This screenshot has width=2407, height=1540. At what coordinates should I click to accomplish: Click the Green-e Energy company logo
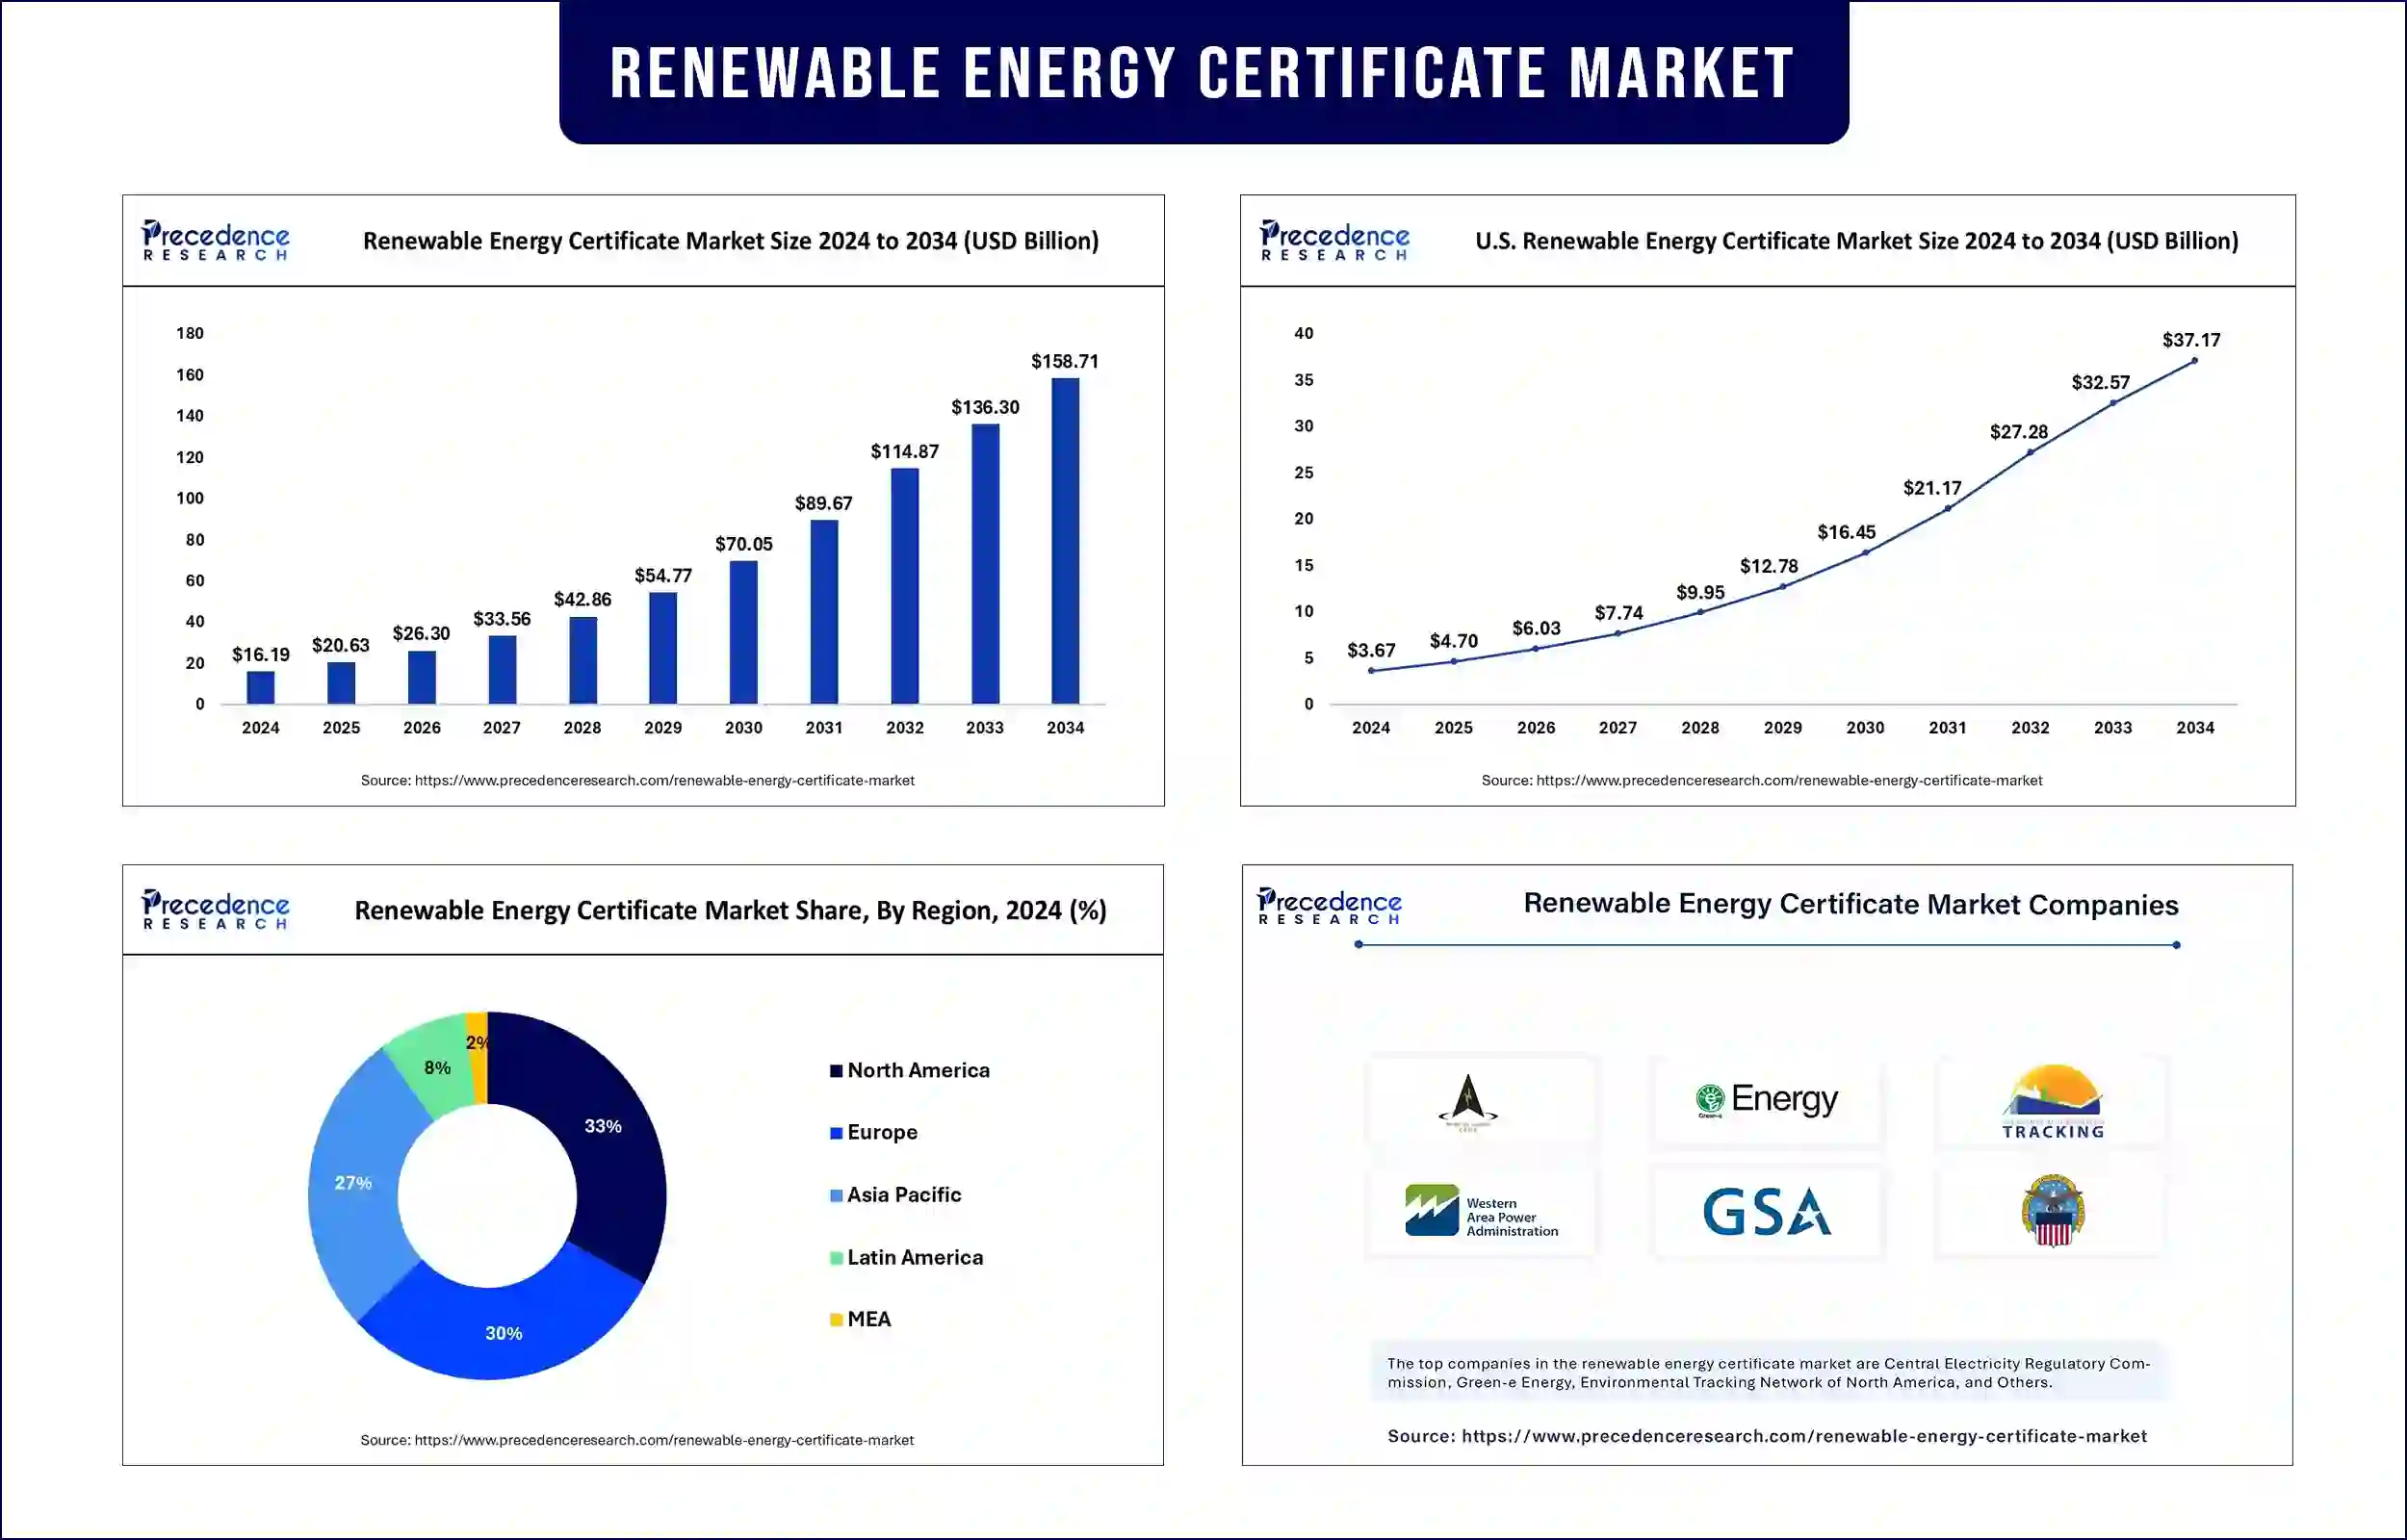(1766, 1100)
